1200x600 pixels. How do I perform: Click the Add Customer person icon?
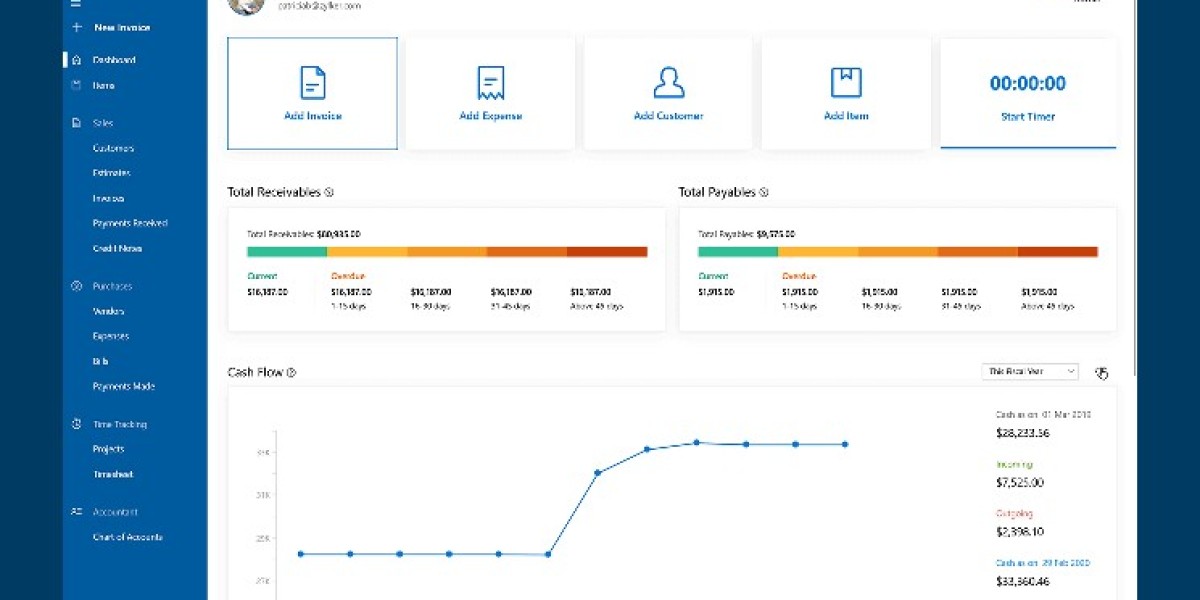click(x=668, y=83)
